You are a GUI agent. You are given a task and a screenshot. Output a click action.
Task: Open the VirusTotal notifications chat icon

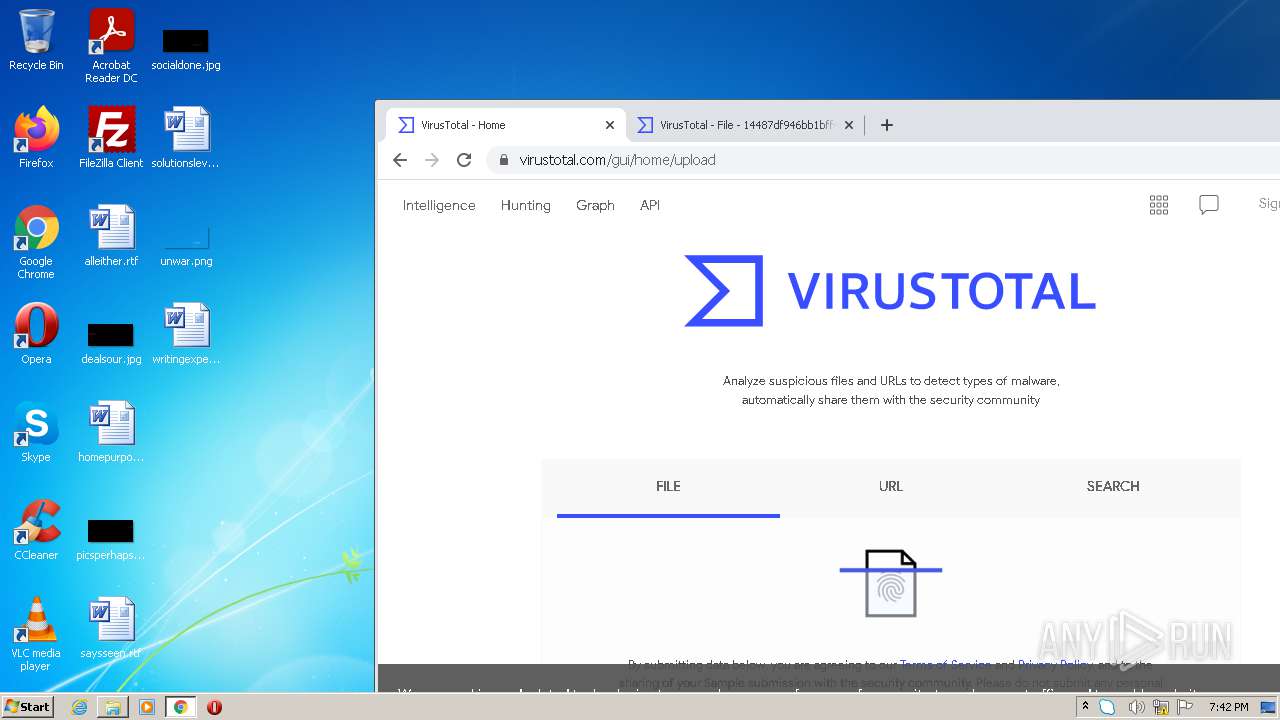[1209, 205]
